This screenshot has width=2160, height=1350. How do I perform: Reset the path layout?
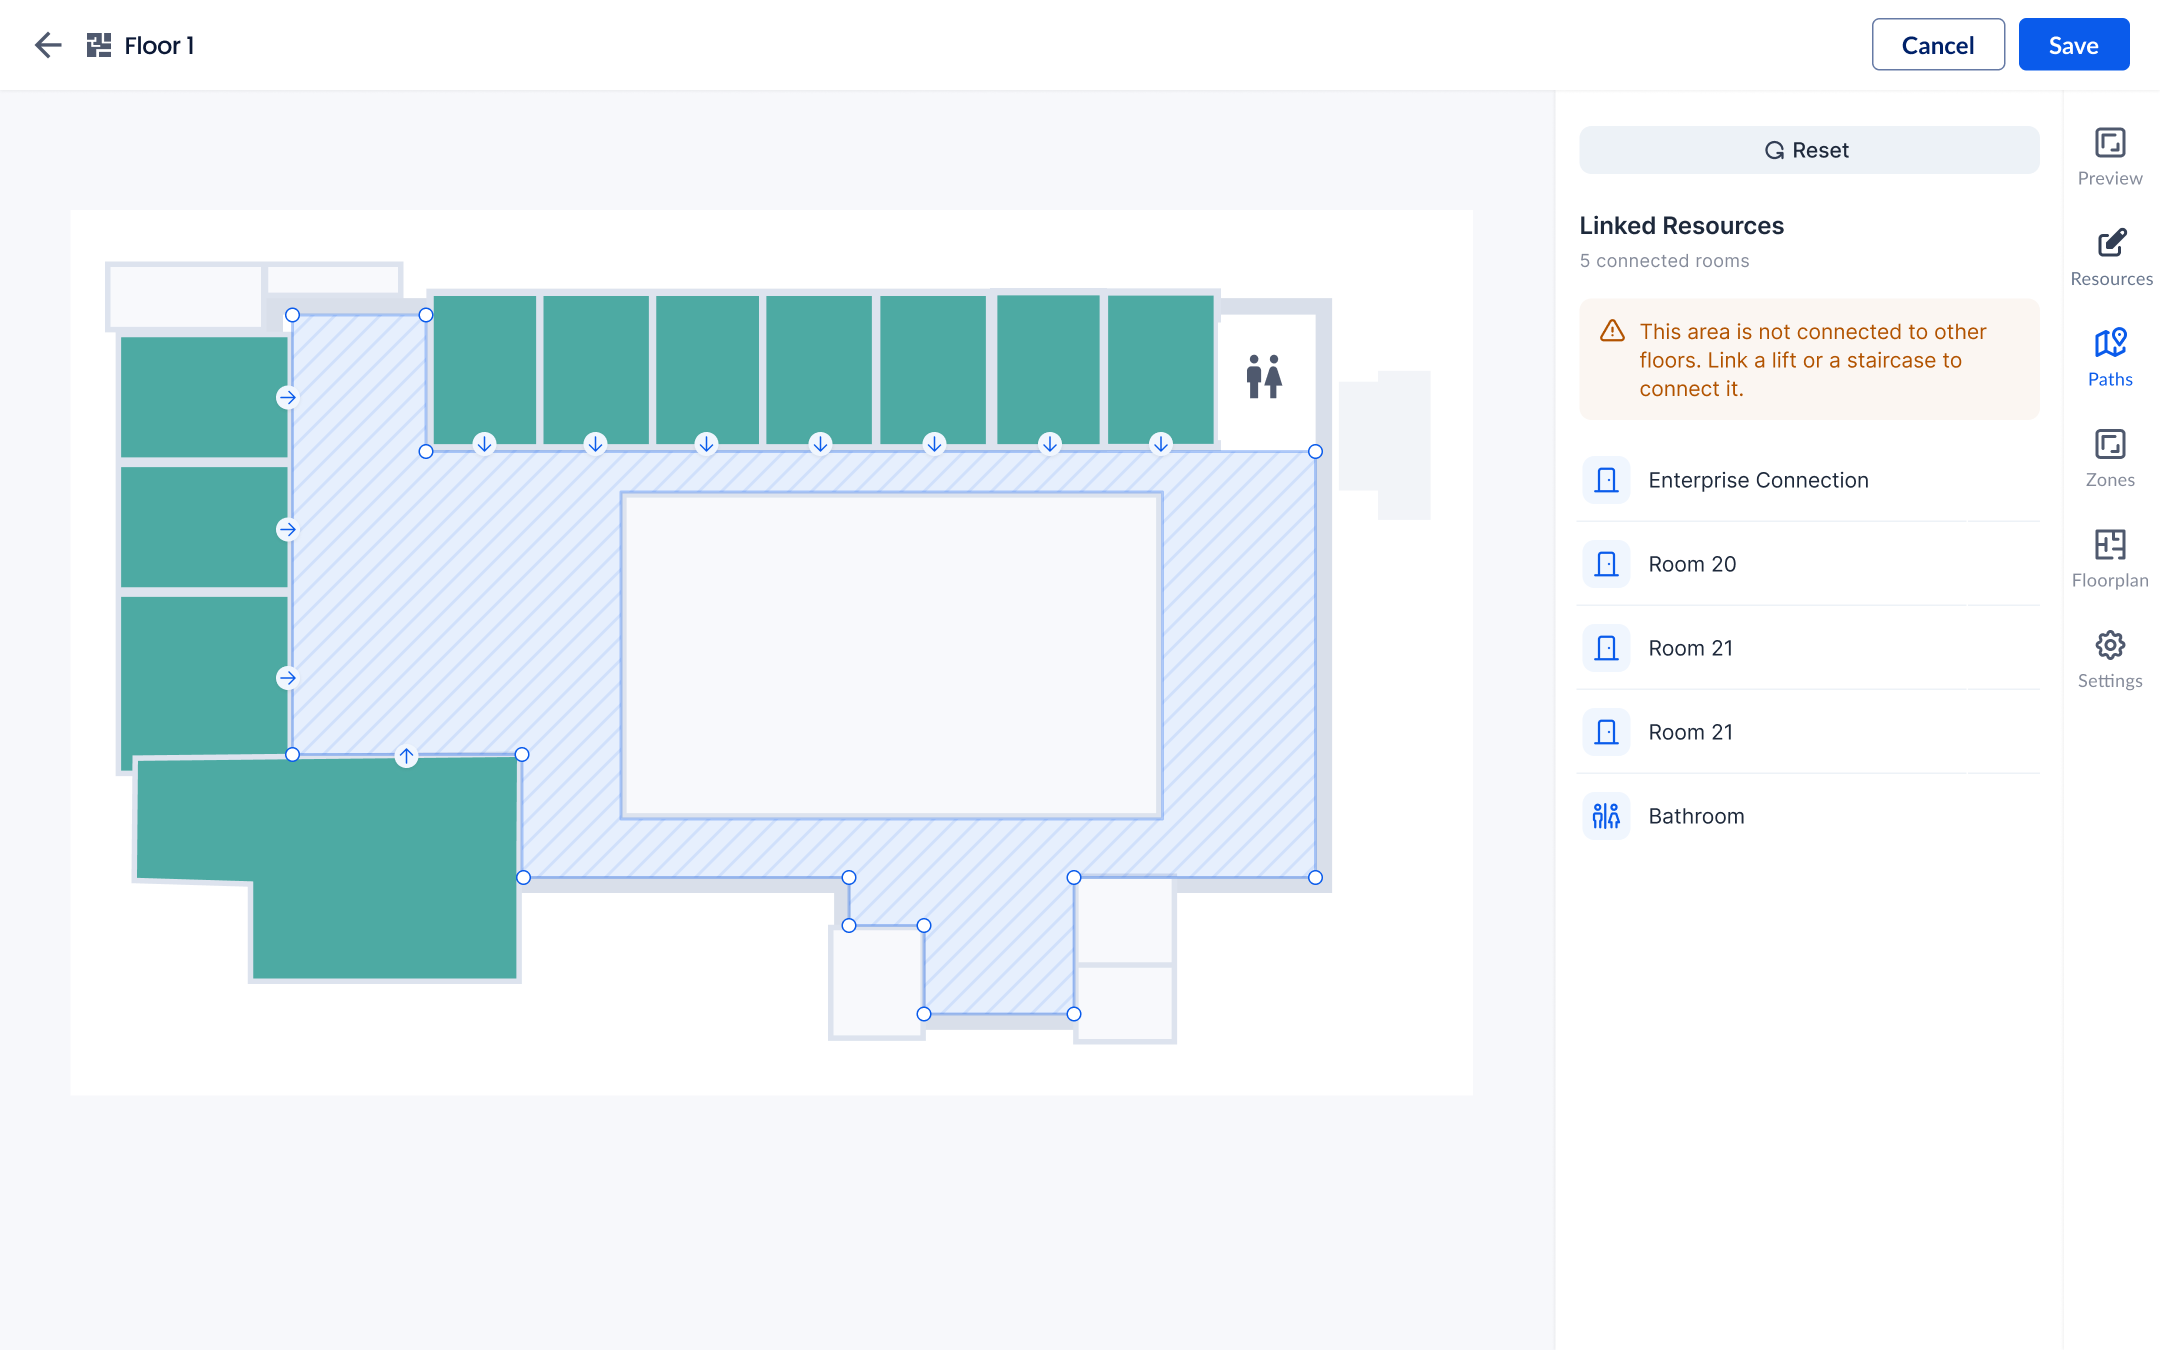point(1808,149)
